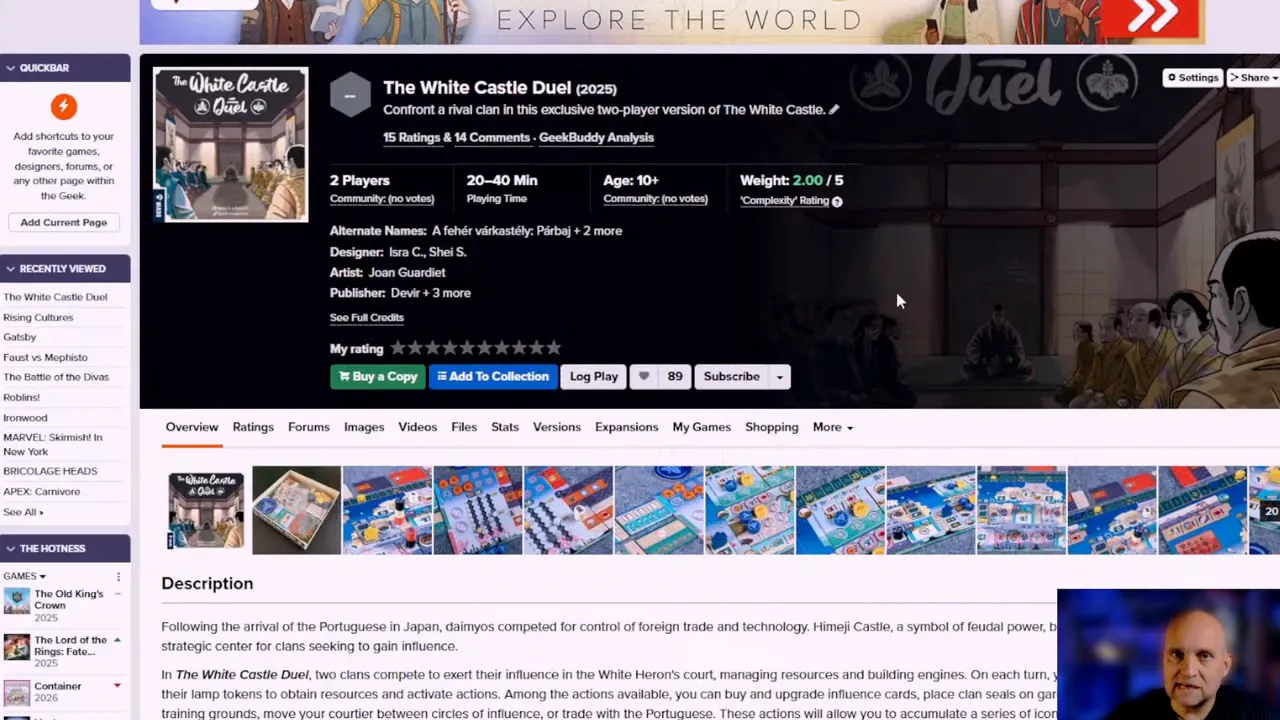1280x720 pixels.
Task: Click the 89 fans count
Action: pos(675,377)
